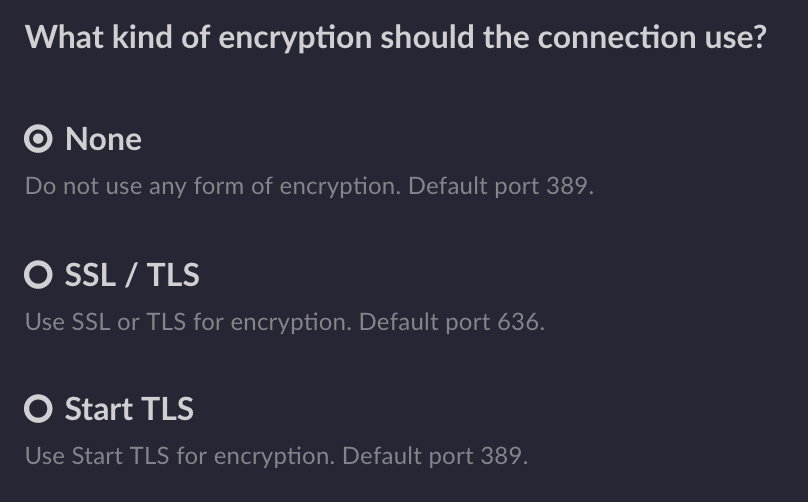Click the "Use Start TLS for encryption" description

pyautogui.click(x=180, y=457)
